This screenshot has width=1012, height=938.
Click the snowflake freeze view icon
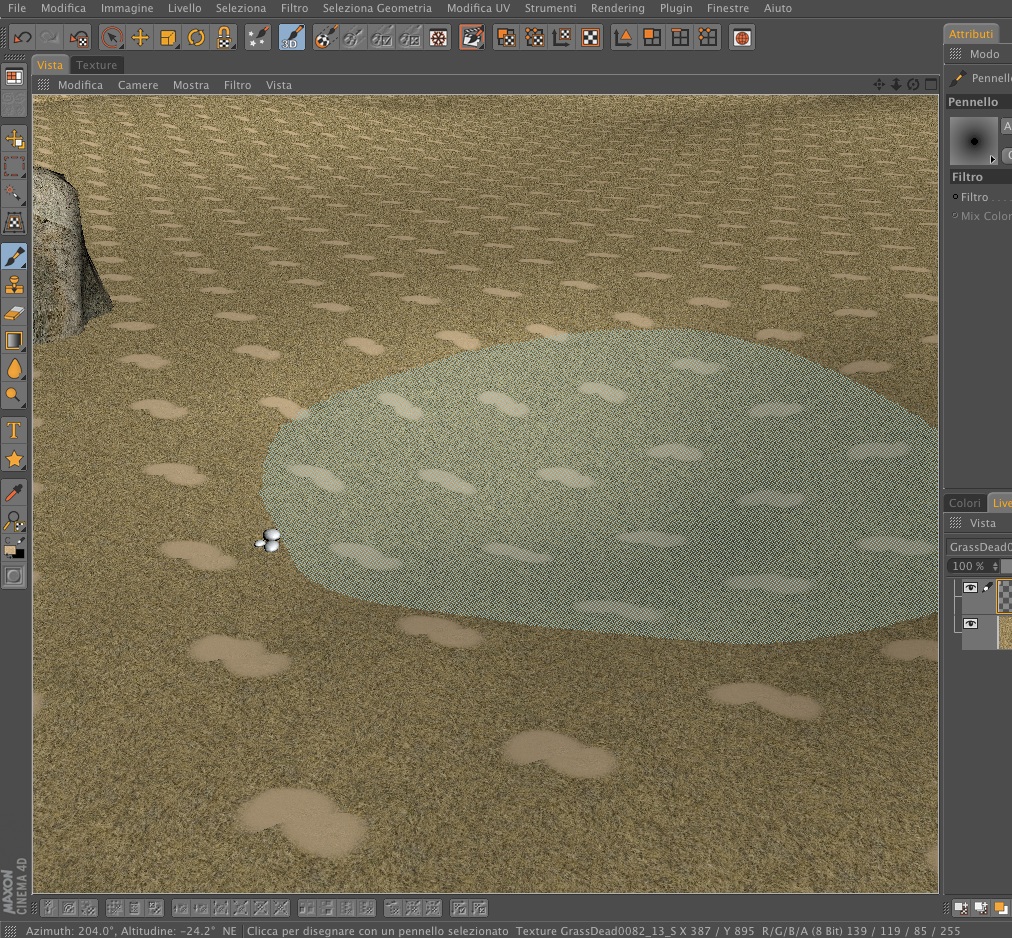pos(438,37)
